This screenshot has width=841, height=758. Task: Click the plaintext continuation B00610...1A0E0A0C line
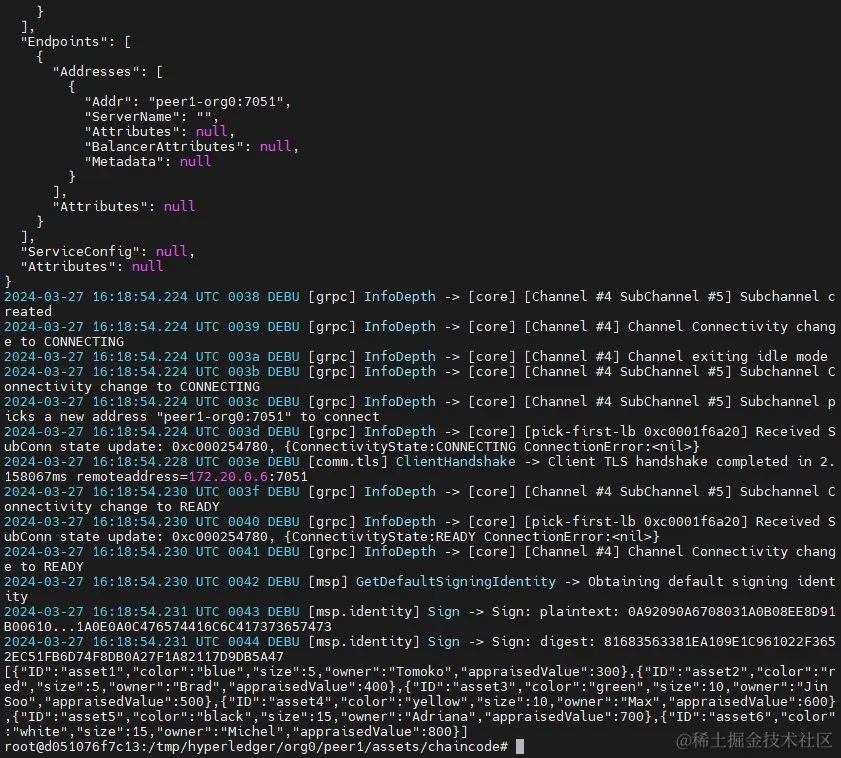pyautogui.click(x=168, y=627)
